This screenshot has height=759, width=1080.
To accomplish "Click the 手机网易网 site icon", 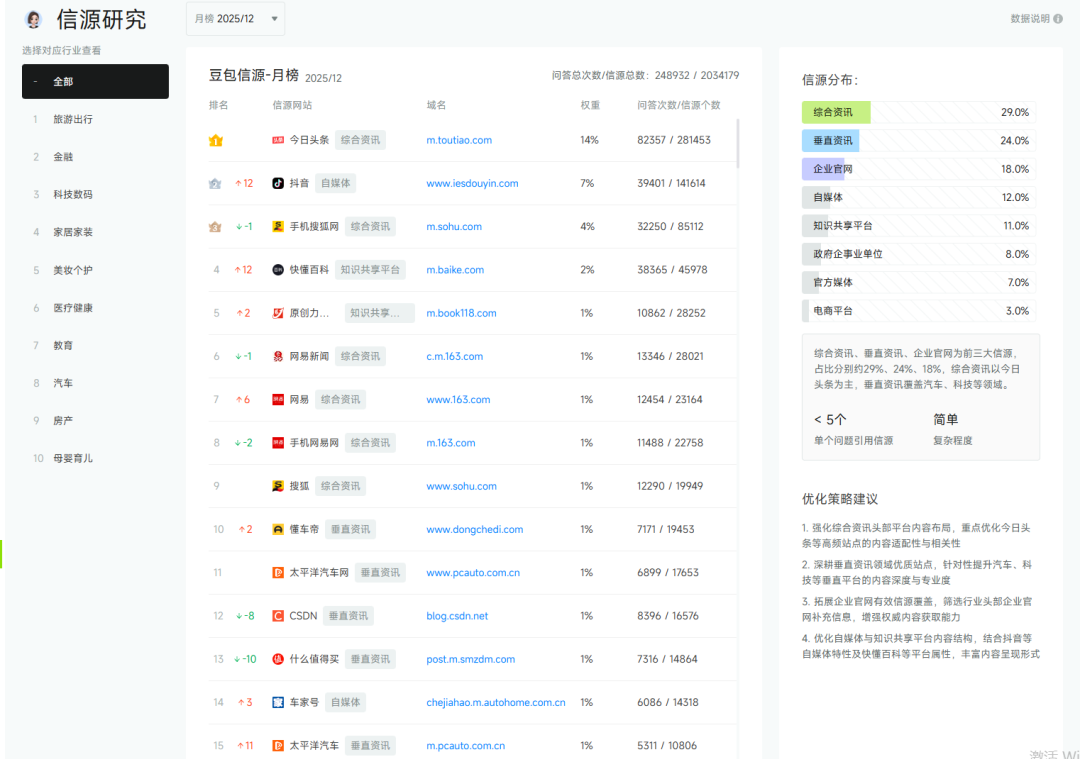I will point(278,443).
